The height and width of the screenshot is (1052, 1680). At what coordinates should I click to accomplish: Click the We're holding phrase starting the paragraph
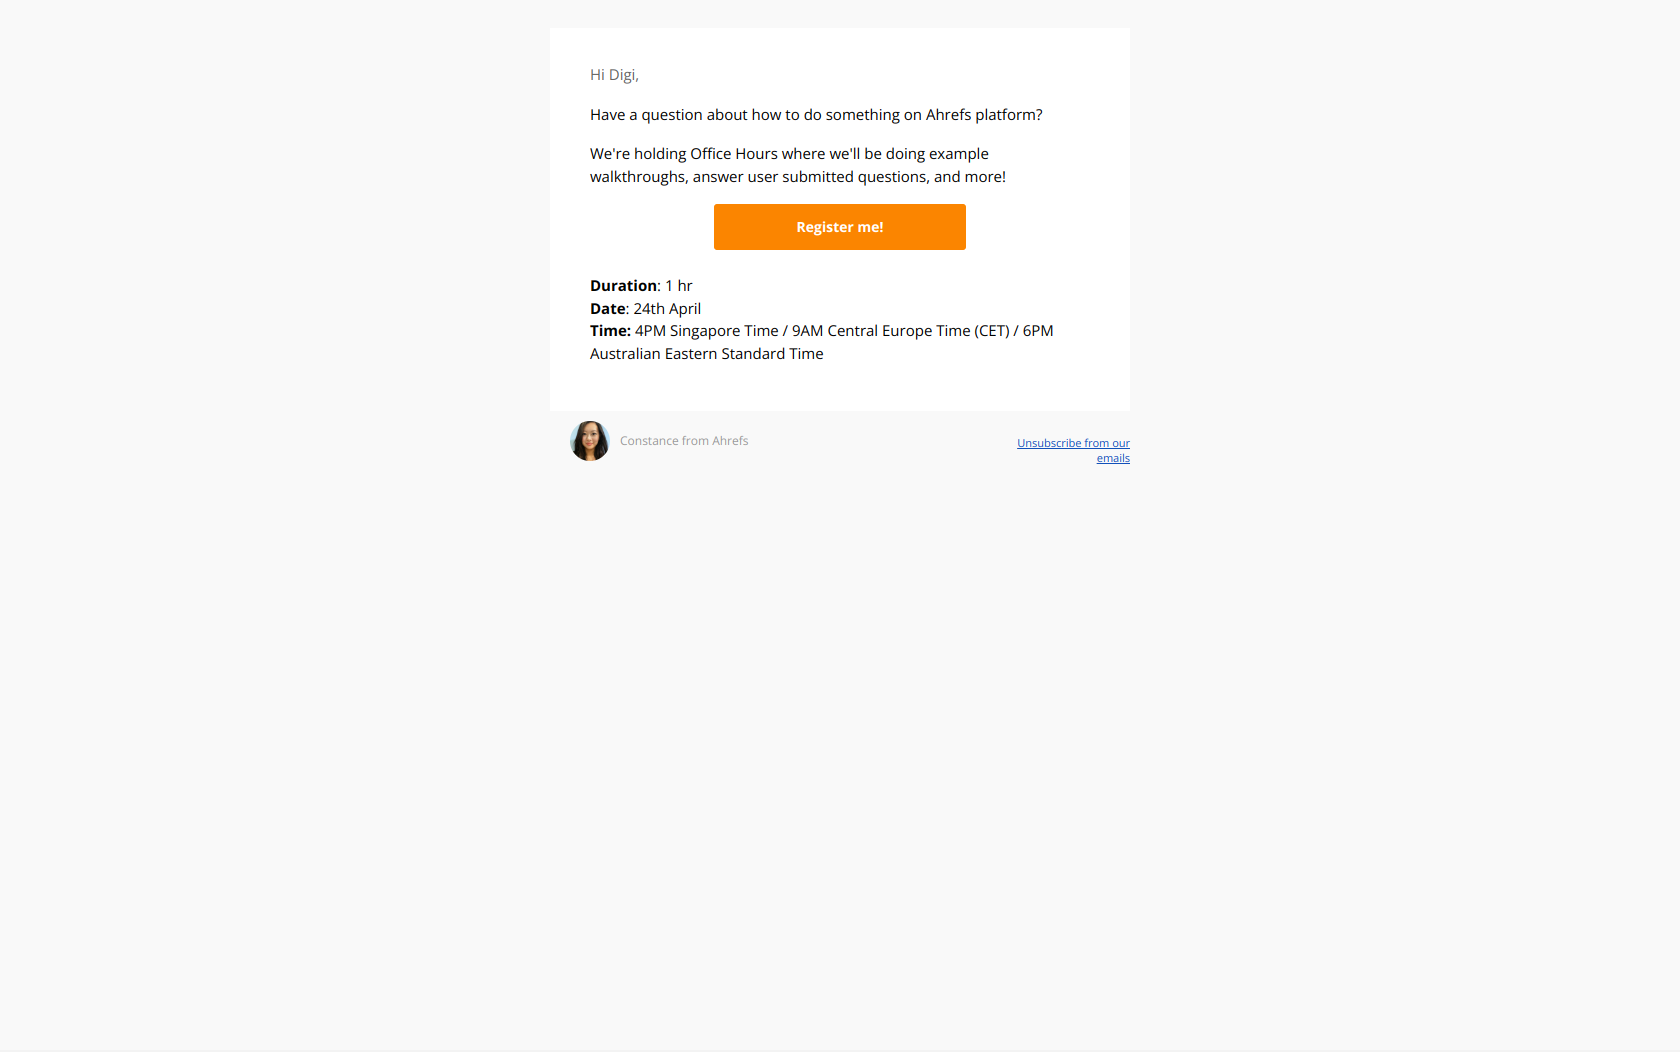click(x=638, y=154)
